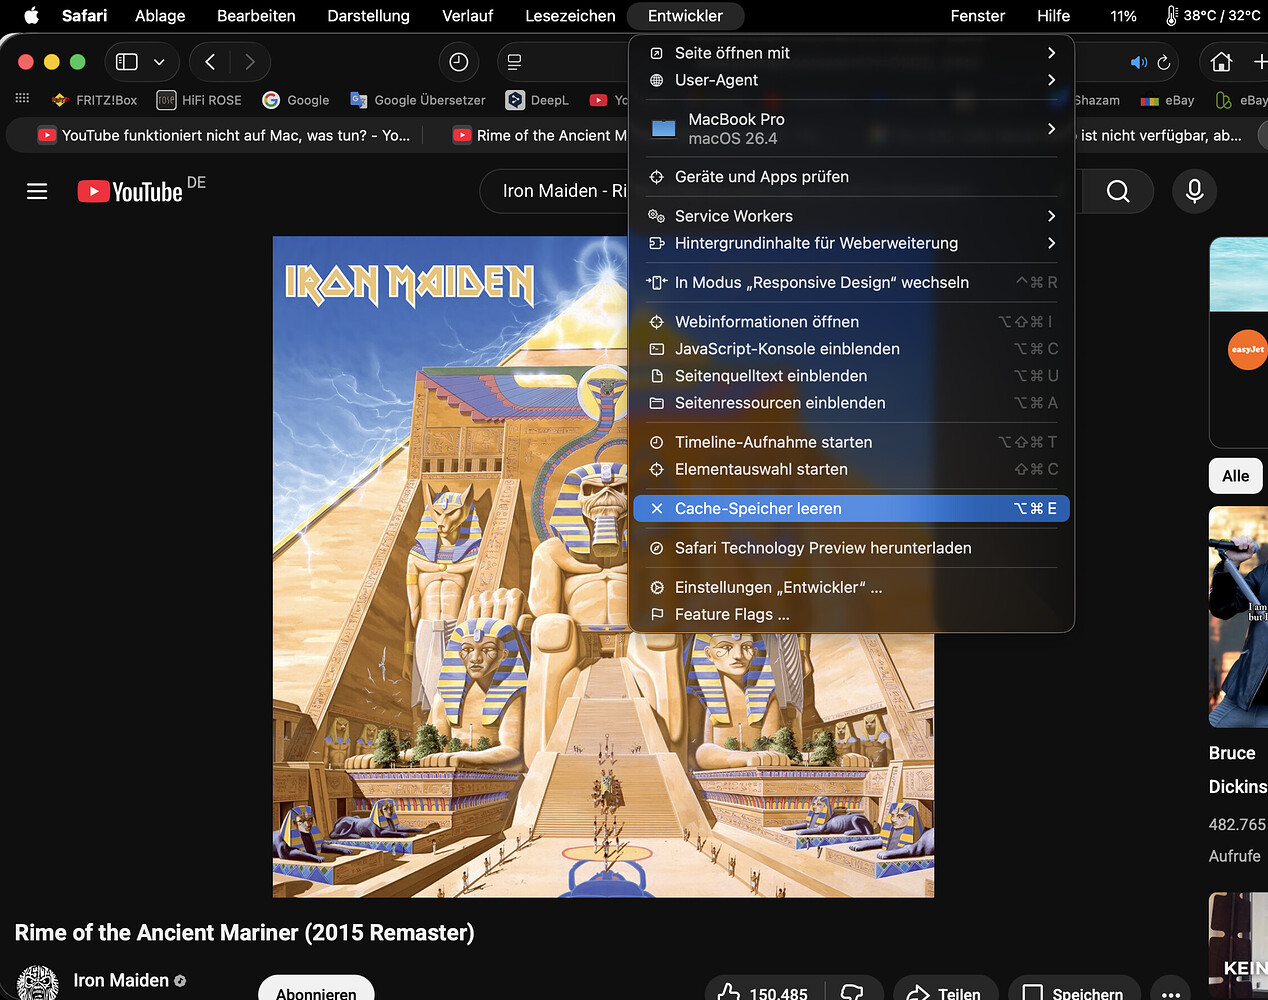This screenshot has height=1000, width=1268.
Task: Open a new tab with plus icon
Action: point(1260,62)
